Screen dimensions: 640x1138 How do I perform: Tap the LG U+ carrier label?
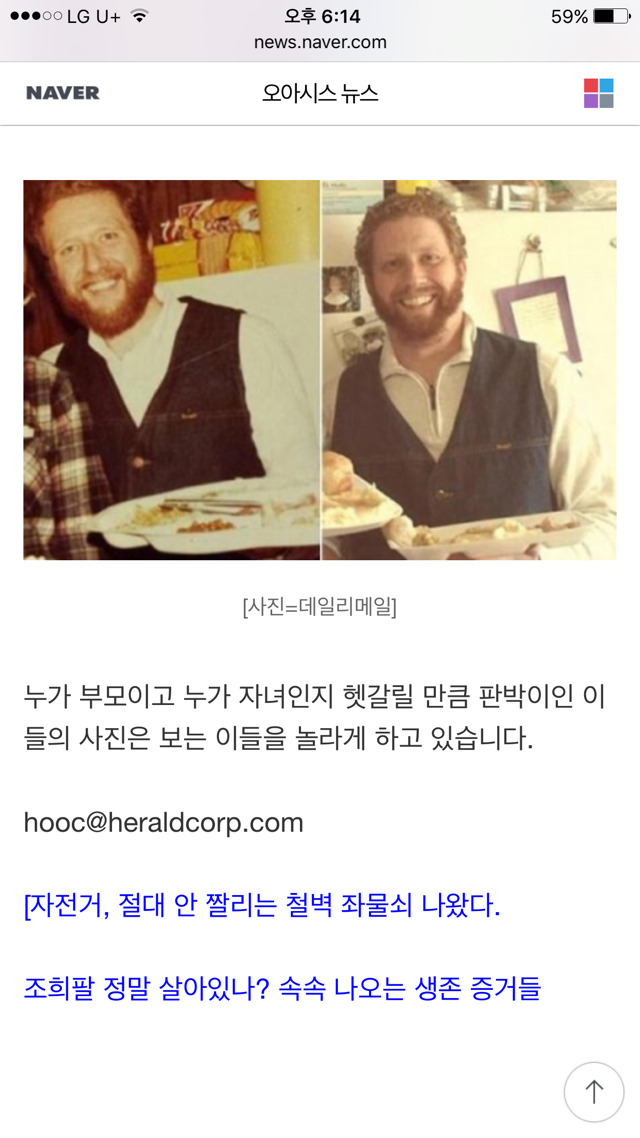click(94, 16)
